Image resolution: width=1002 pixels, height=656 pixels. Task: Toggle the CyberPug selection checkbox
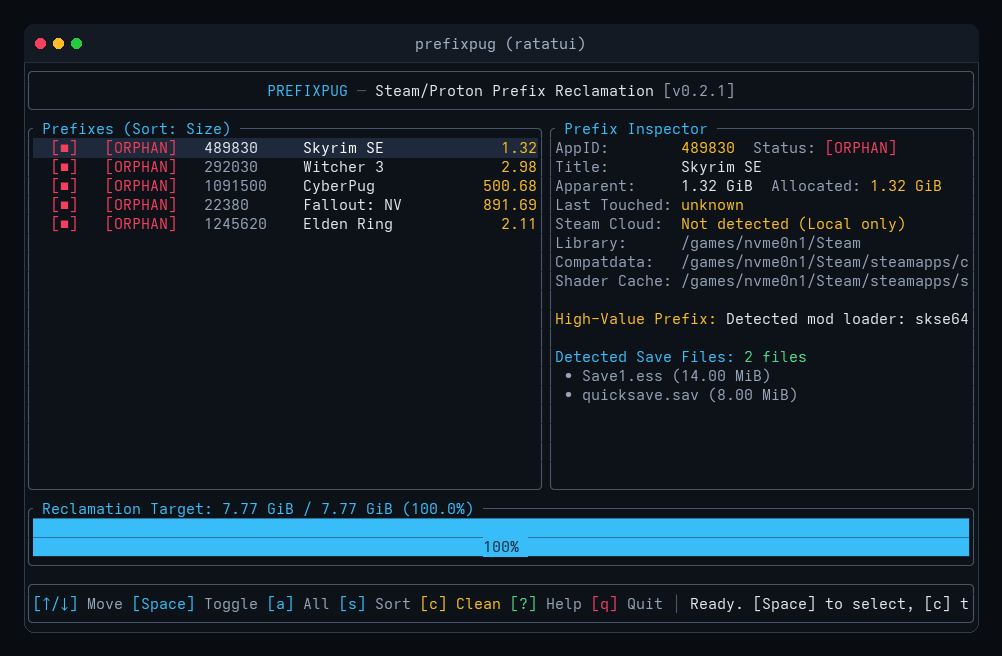tap(64, 187)
